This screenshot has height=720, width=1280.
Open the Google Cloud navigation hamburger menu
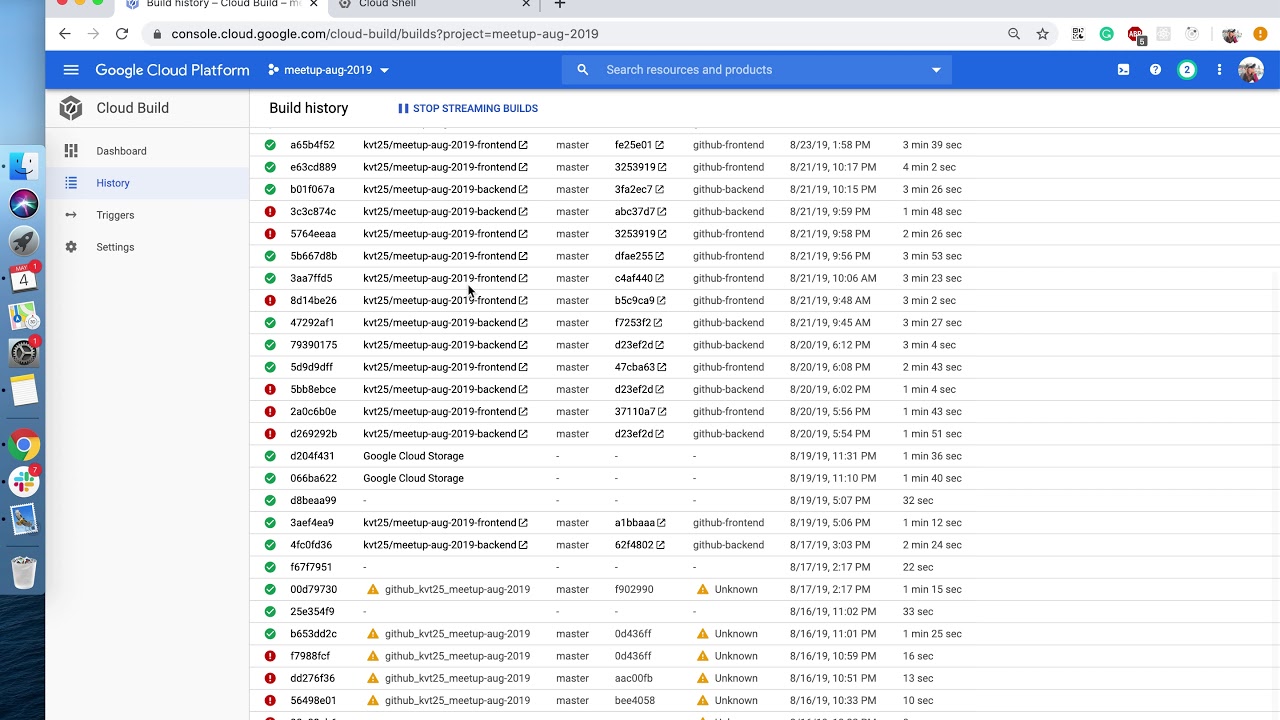[x=70, y=70]
